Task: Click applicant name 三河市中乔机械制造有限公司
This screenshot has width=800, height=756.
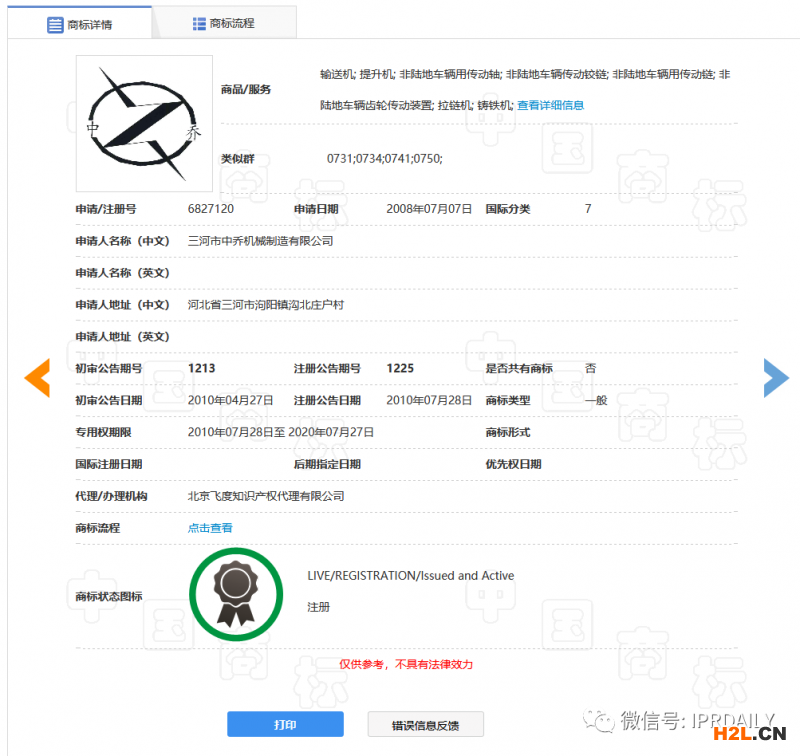Action: pos(260,241)
